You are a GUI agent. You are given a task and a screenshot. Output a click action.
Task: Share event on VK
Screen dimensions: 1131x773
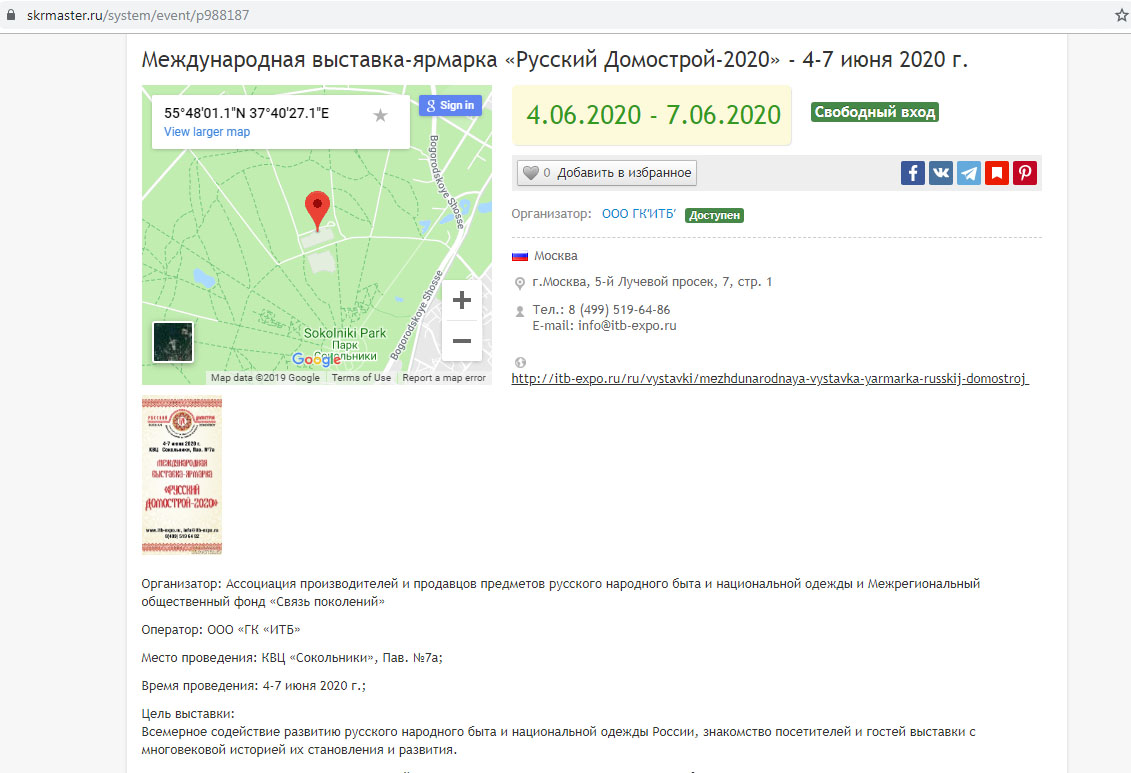[941, 173]
